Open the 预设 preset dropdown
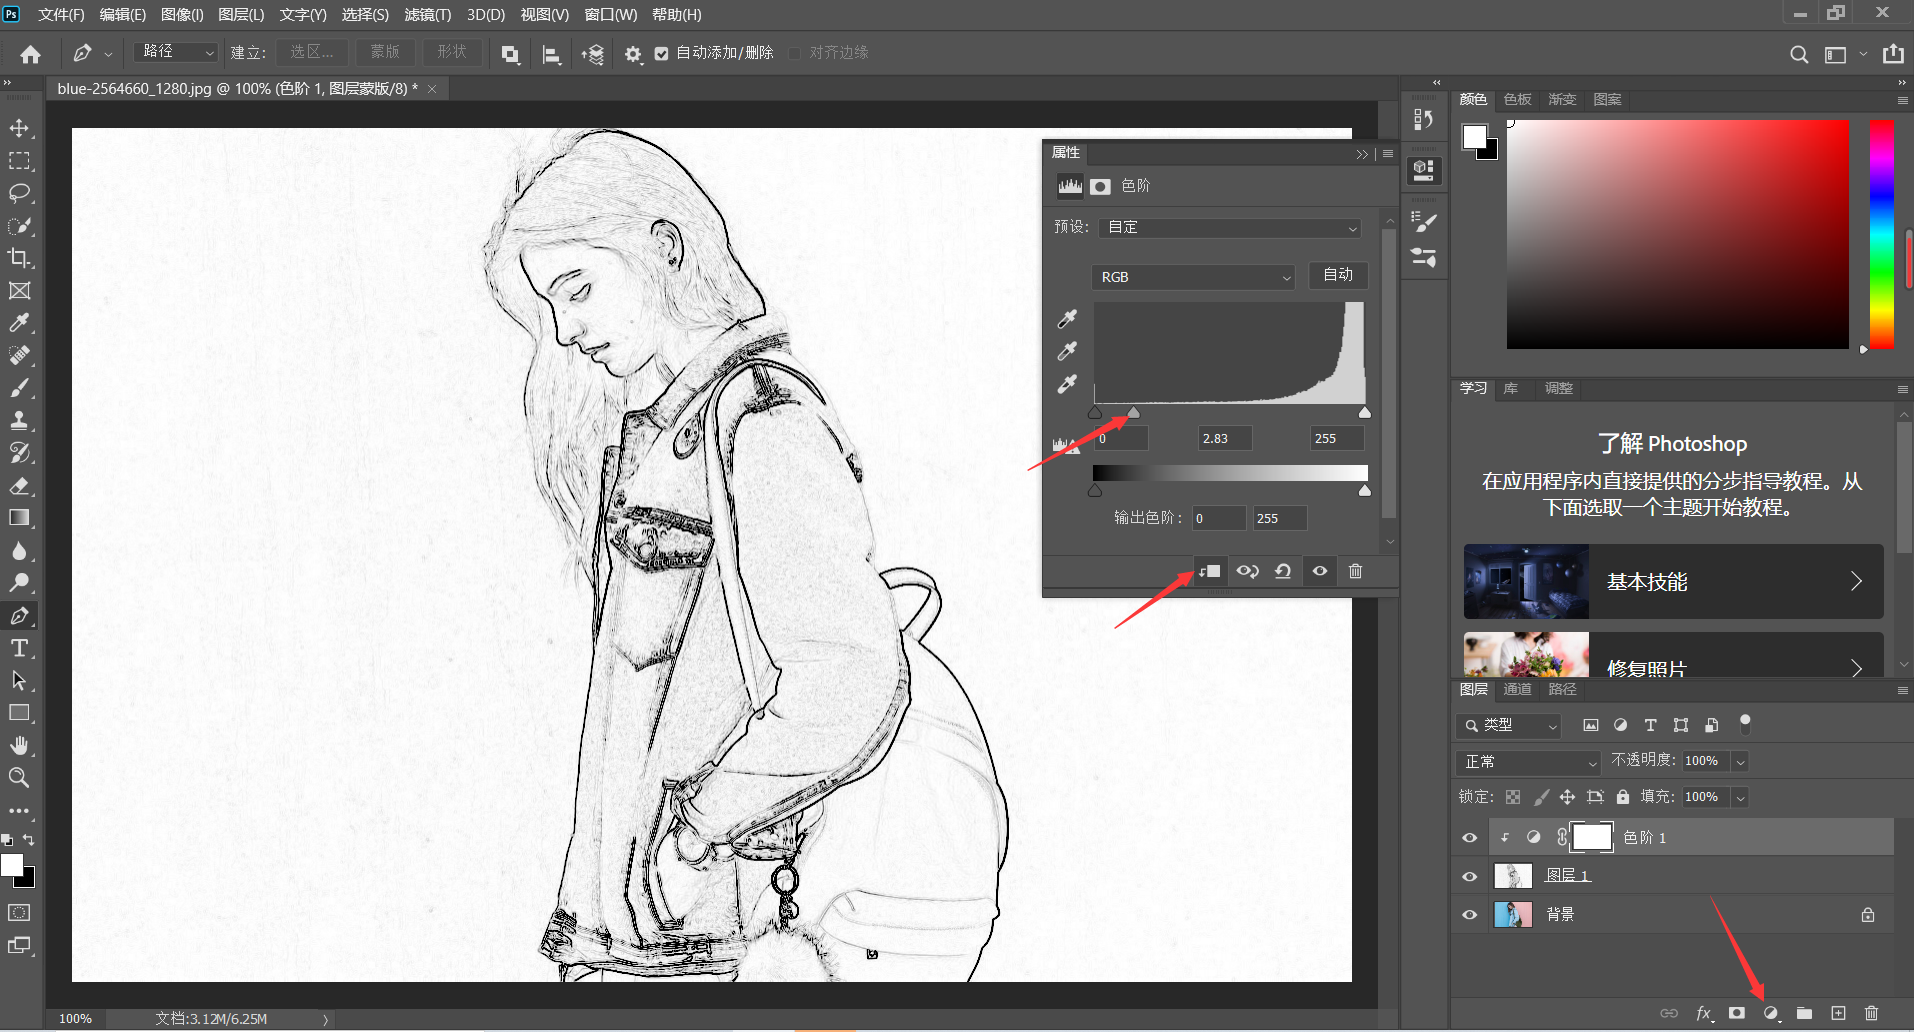 (x=1230, y=227)
